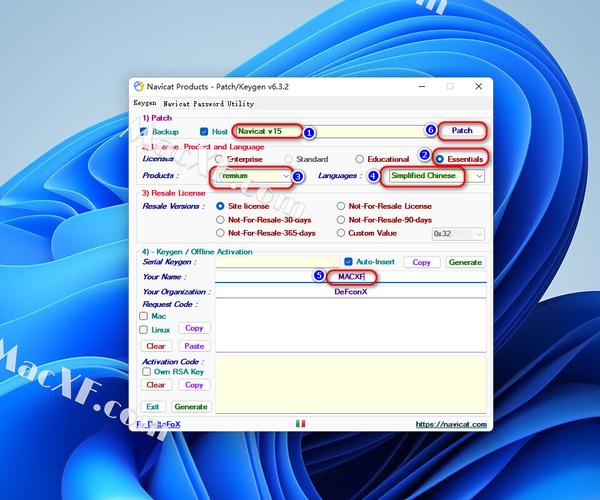Enable the Own RSA Key checkbox
Viewport: 600px width, 500px height.
[147, 371]
